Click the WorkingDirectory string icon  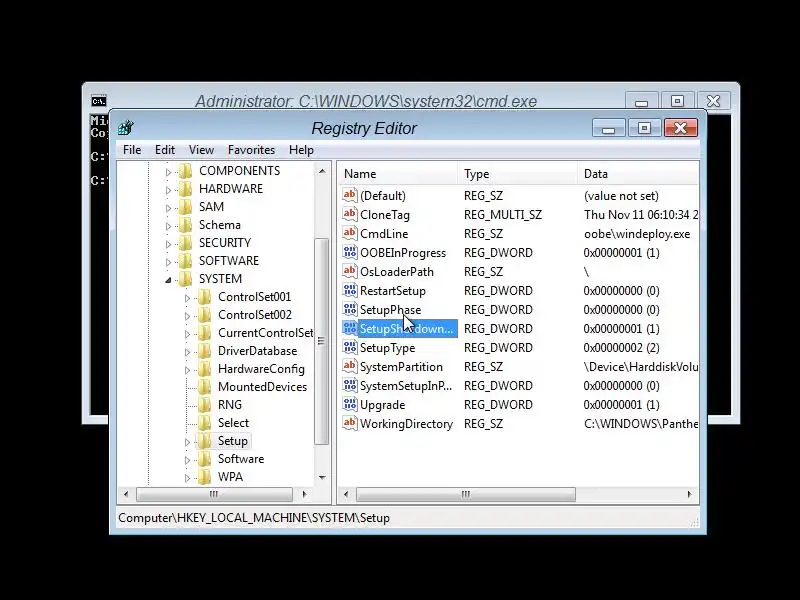[349, 423]
